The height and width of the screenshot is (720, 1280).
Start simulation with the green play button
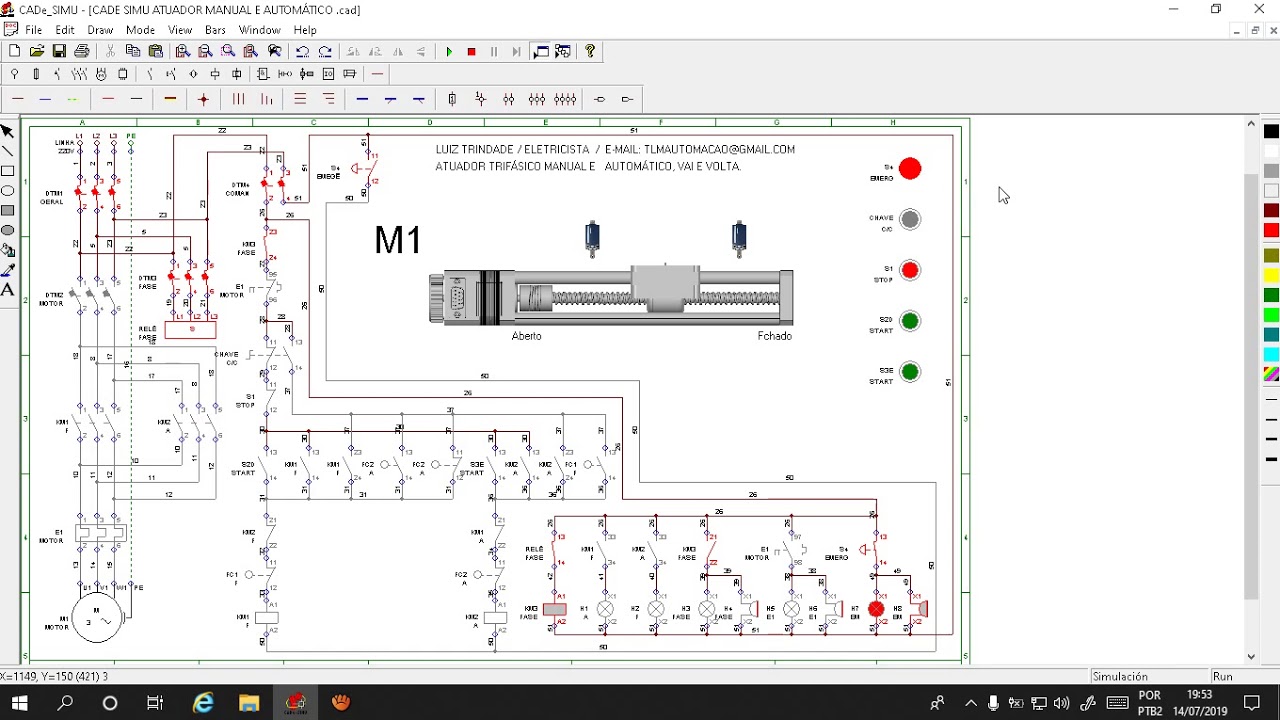click(x=449, y=52)
